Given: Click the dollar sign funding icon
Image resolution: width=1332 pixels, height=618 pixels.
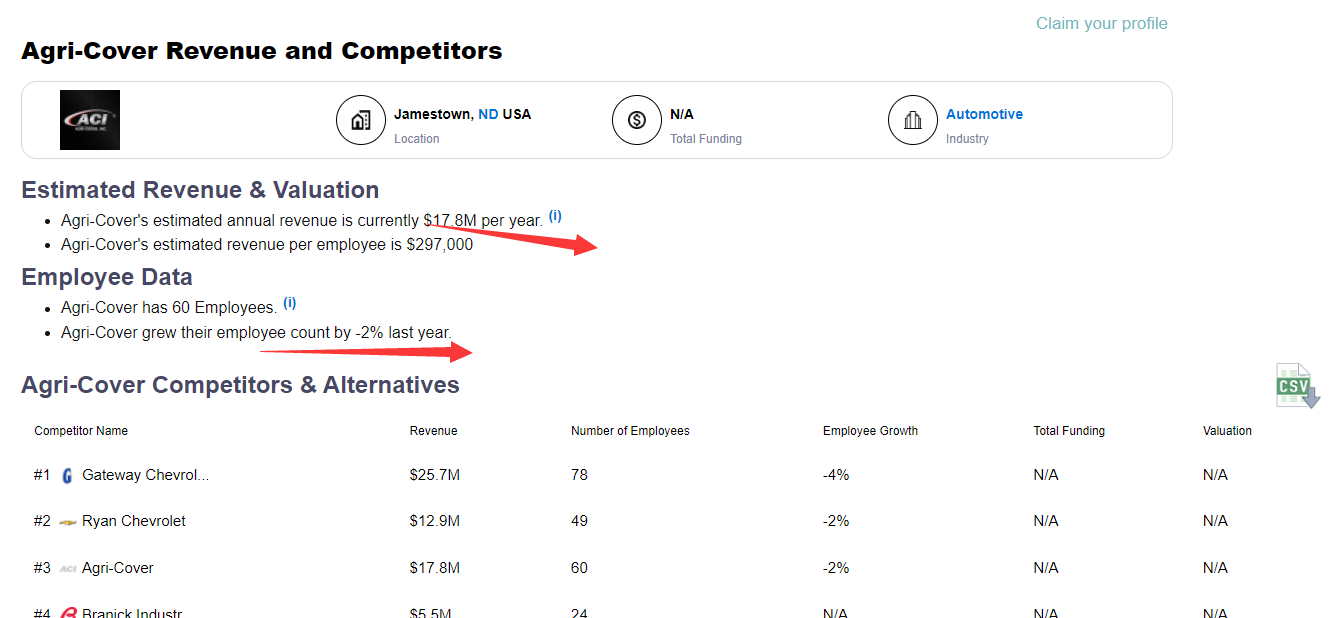Looking at the screenshot, I should pyautogui.click(x=637, y=121).
